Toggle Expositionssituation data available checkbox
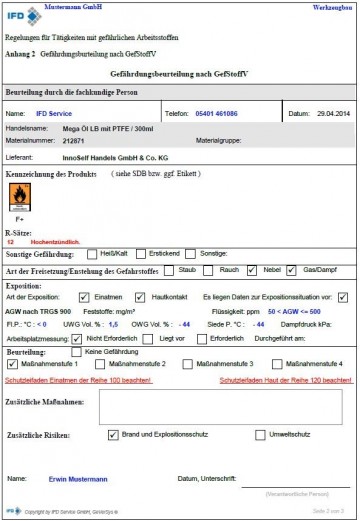The height and width of the screenshot is (521, 360). [x=343, y=297]
